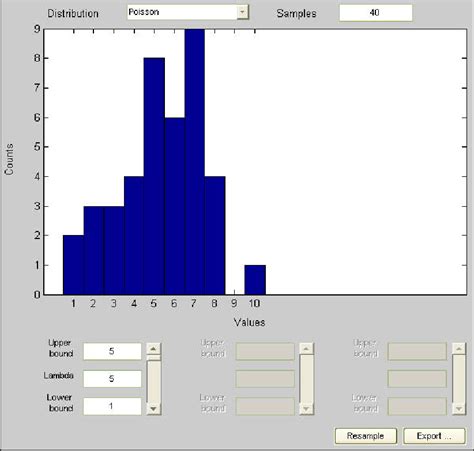Click the Samples input field with 40
Viewport: 474px width, 451px height.
pyautogui.click(x=375, y=13)
